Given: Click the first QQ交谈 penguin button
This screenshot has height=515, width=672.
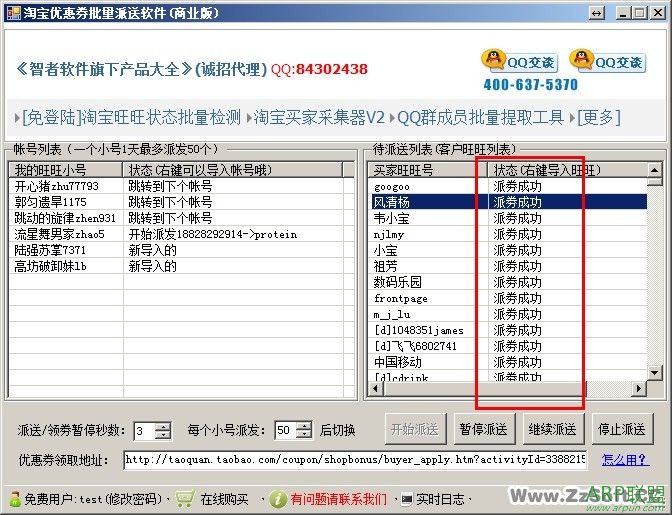Looking at the screenshot, I should pyautogui.click(x=519, y=61).
